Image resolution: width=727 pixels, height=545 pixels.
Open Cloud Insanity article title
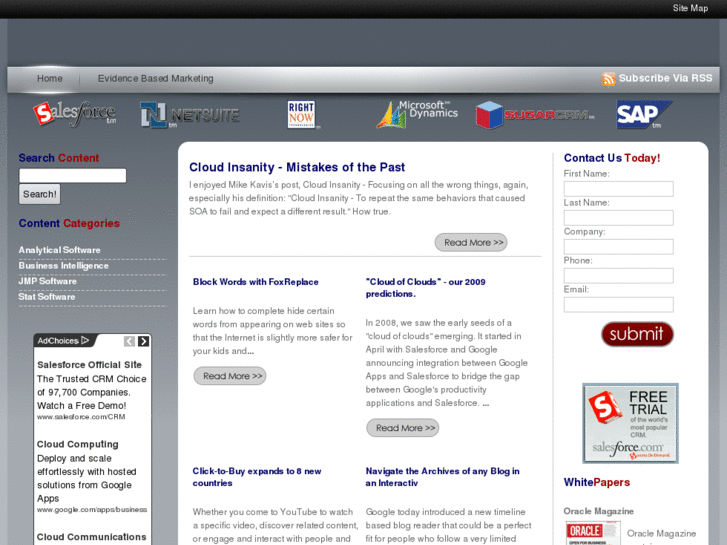click(297, 167)
